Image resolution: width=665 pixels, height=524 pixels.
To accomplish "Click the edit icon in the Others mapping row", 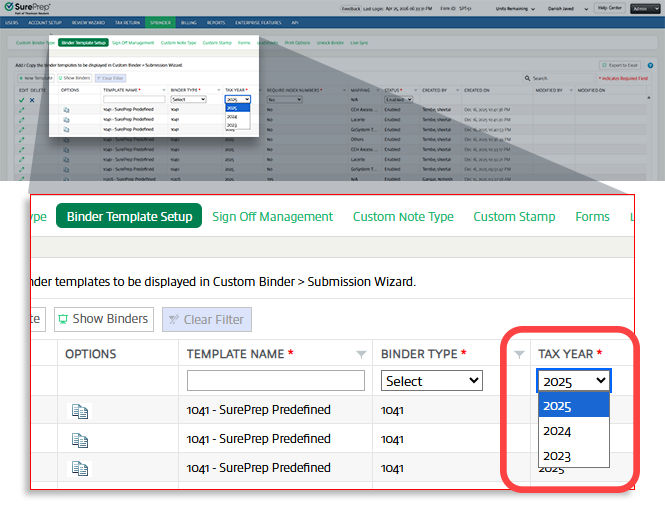I will 21,139.
